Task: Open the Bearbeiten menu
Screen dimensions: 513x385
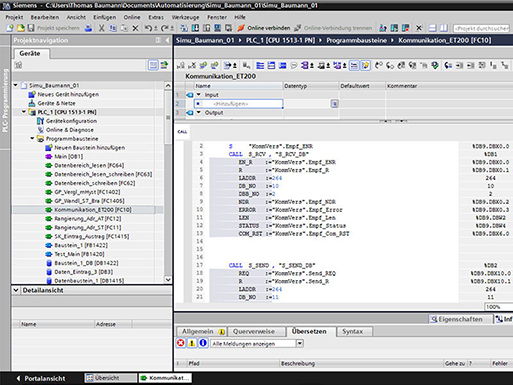Action: pos(45,17)
